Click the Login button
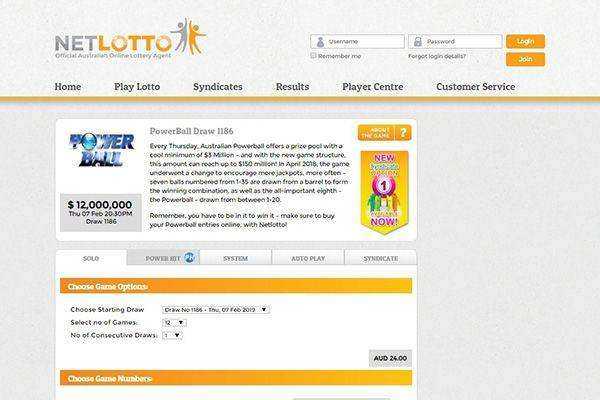The height and width of the screenshot is (400, 600). pyautogui.click(x=525, y=41)
